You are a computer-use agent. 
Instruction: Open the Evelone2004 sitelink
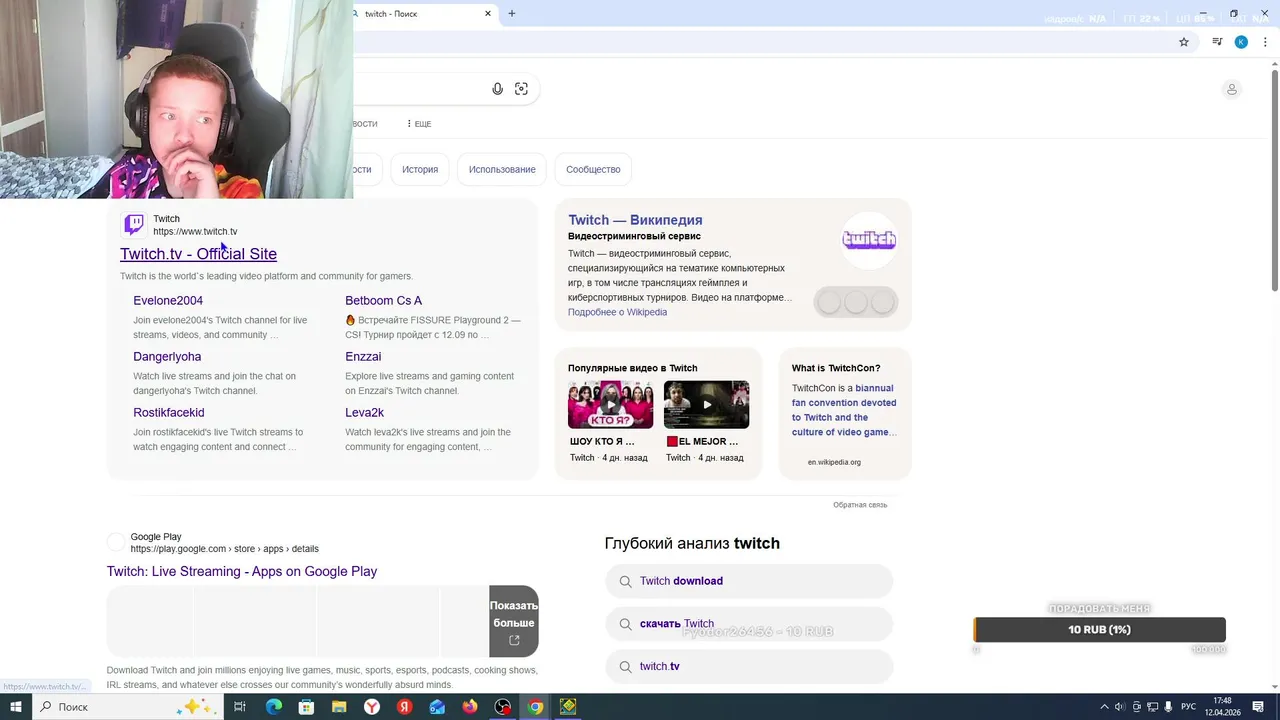click(x=168, y=300)
